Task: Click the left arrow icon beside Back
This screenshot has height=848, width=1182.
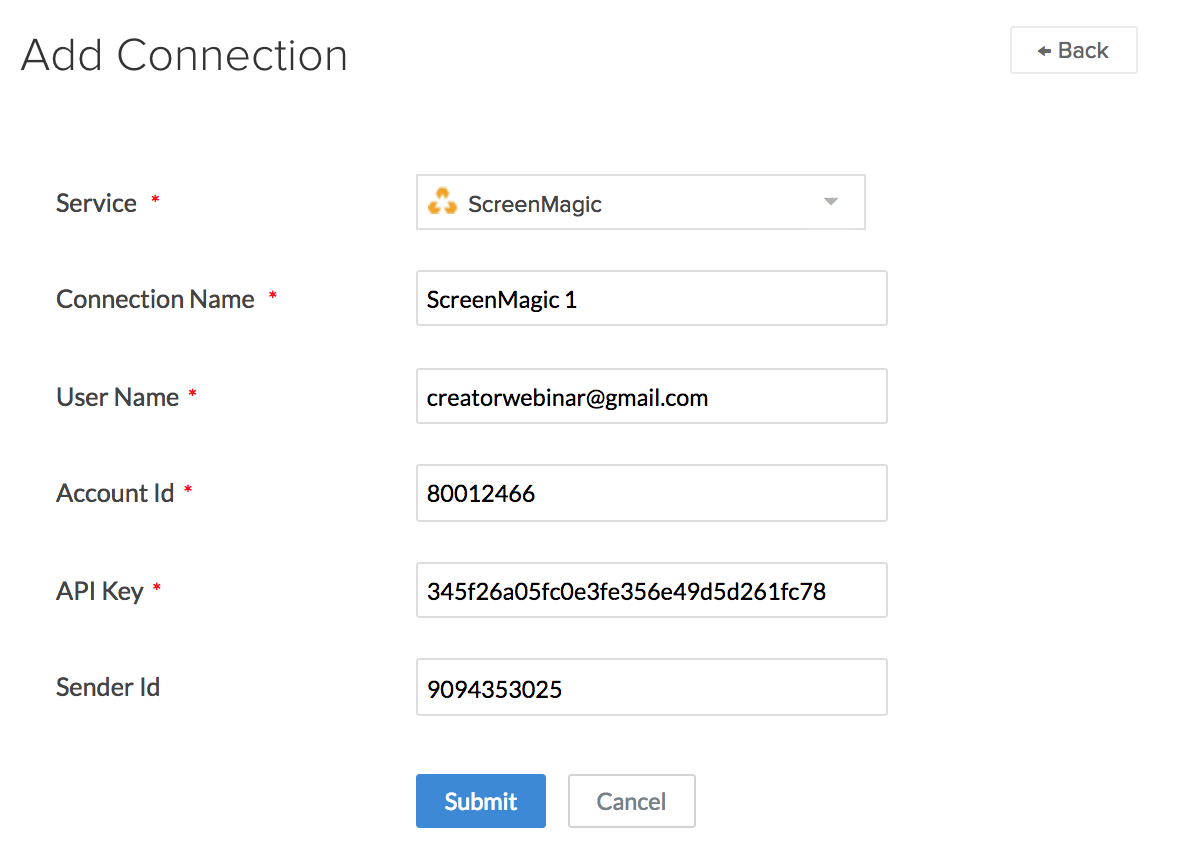Action: coord(1044,51)
